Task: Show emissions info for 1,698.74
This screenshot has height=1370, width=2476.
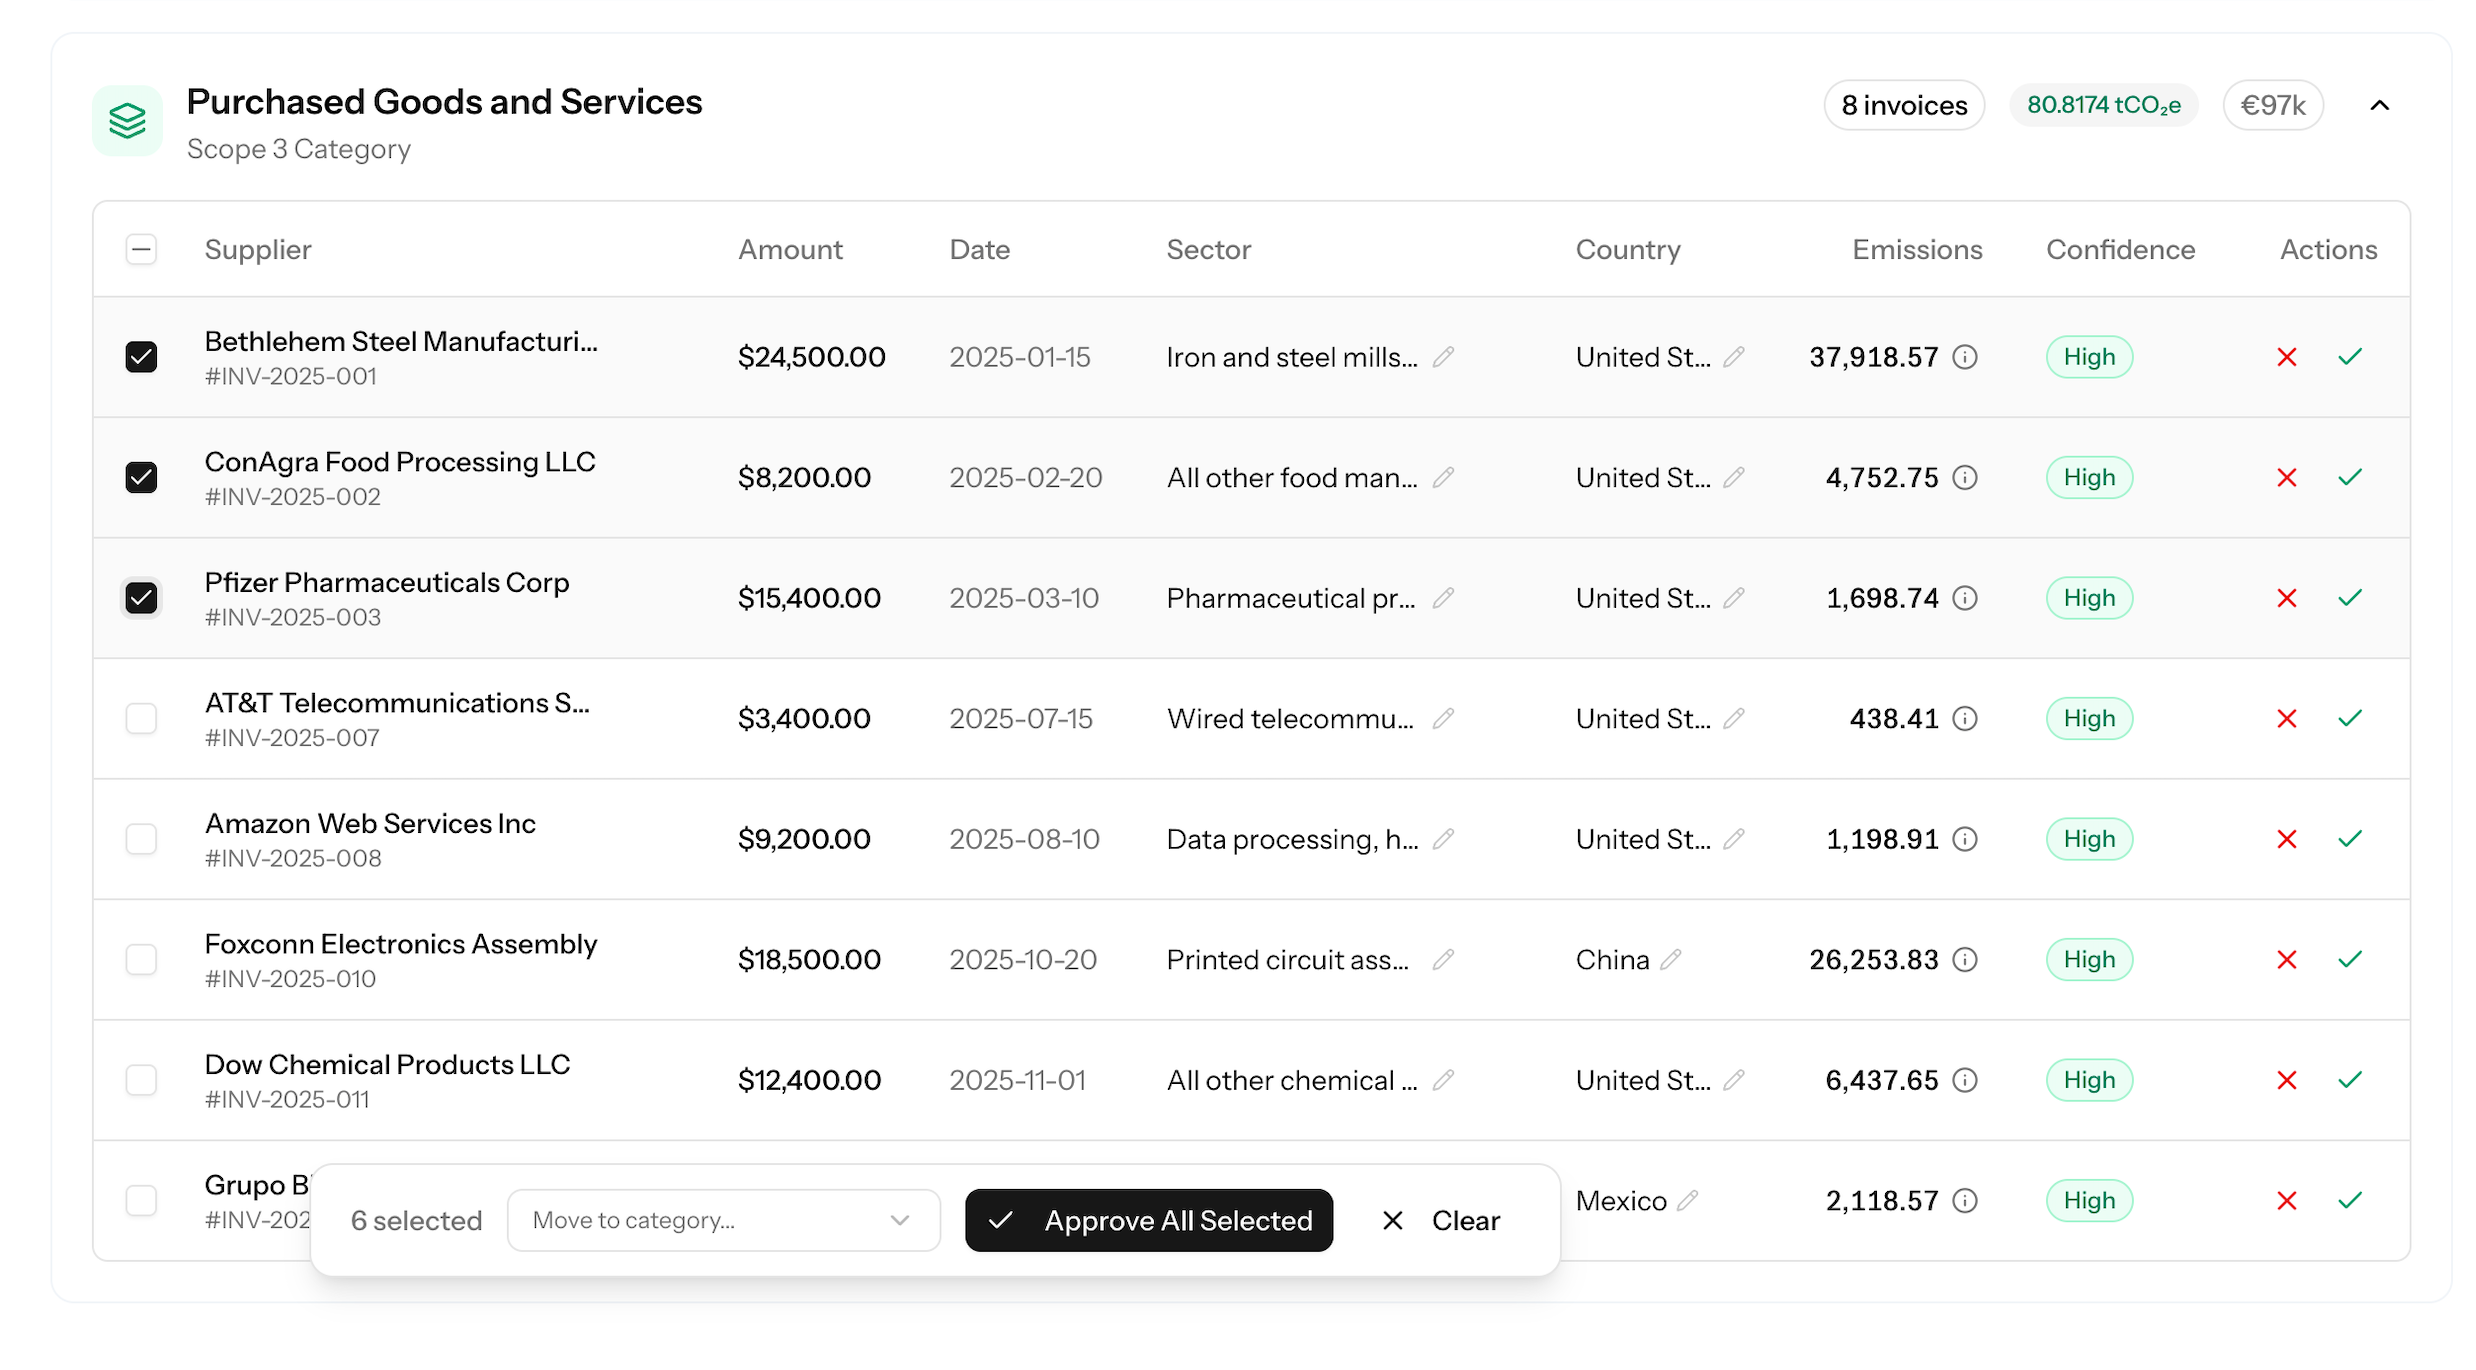Action: 1965,598
